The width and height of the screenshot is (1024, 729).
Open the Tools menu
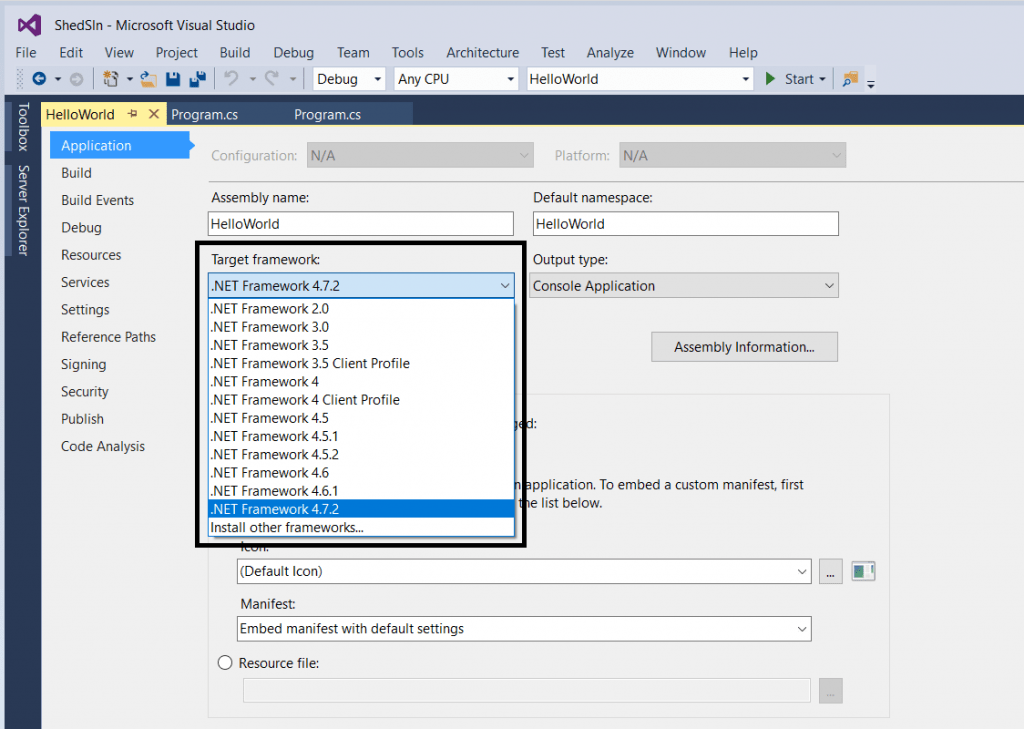pyautogui.click(x=408, y=52)
